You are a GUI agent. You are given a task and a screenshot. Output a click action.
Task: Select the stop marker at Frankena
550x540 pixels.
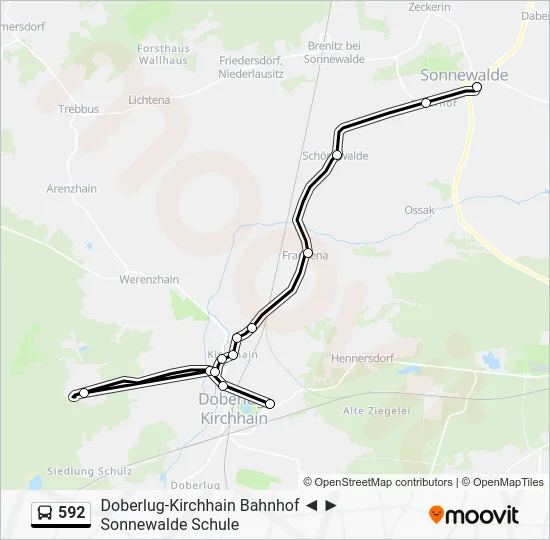pyautogui.click(x=308, y=253)
